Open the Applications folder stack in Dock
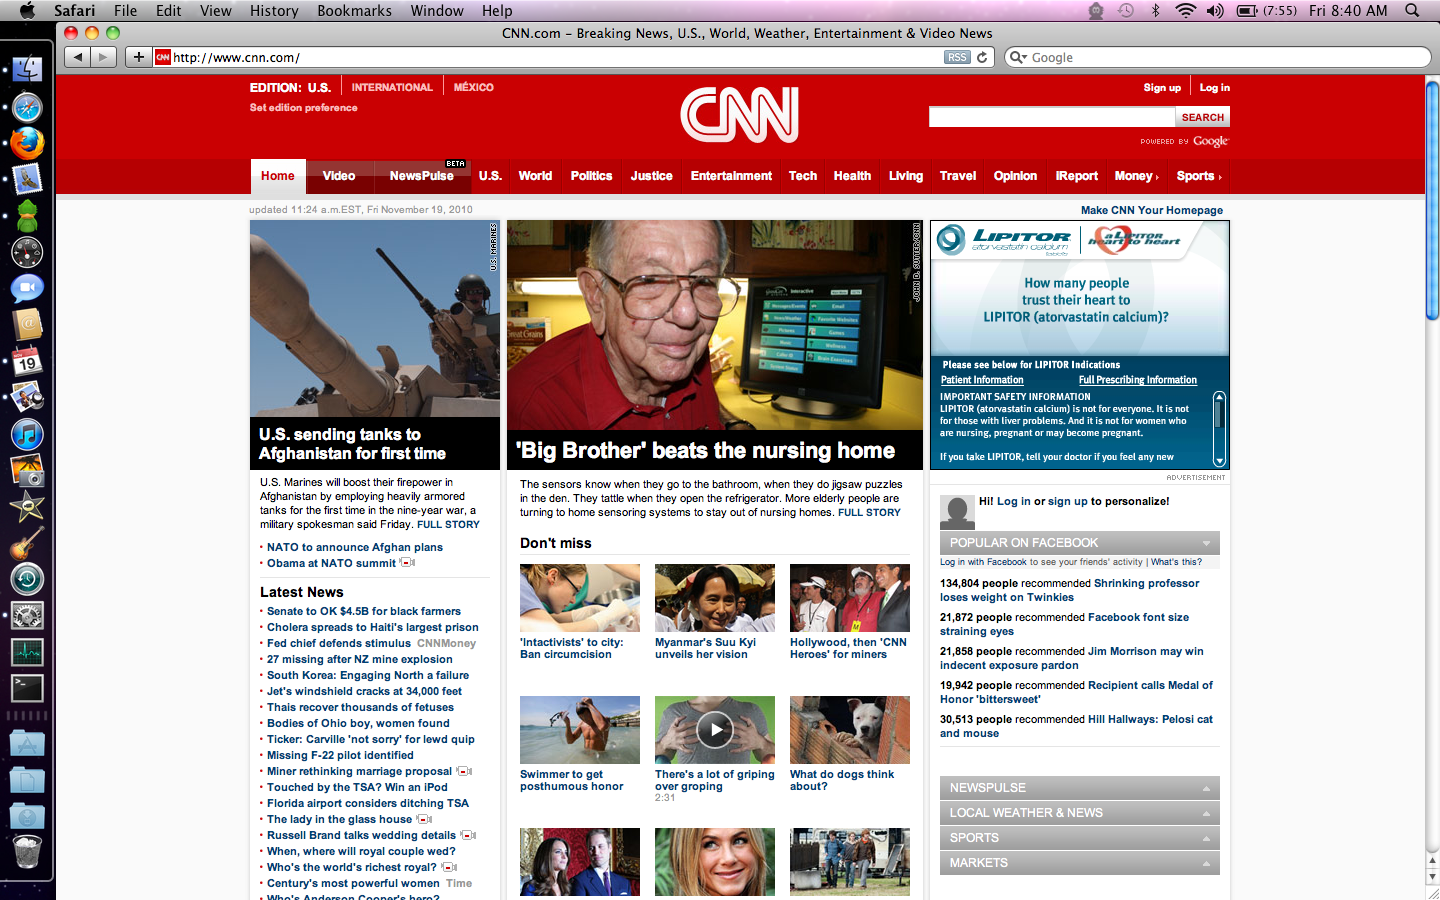Screen dimensions: 1440x900 27,743
